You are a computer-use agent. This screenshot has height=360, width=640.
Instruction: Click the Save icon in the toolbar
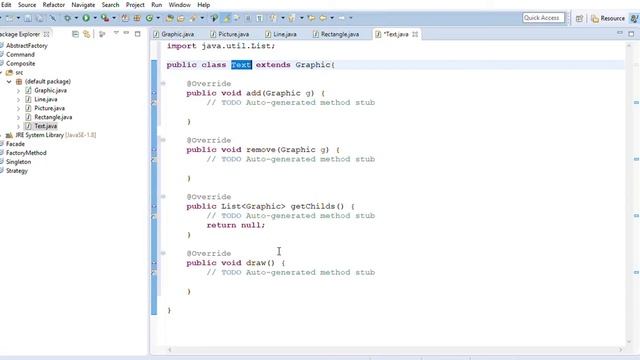(28, 18)
